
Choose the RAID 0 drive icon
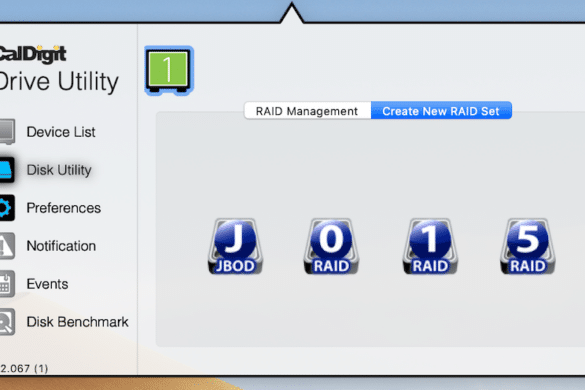pos(331,246)
